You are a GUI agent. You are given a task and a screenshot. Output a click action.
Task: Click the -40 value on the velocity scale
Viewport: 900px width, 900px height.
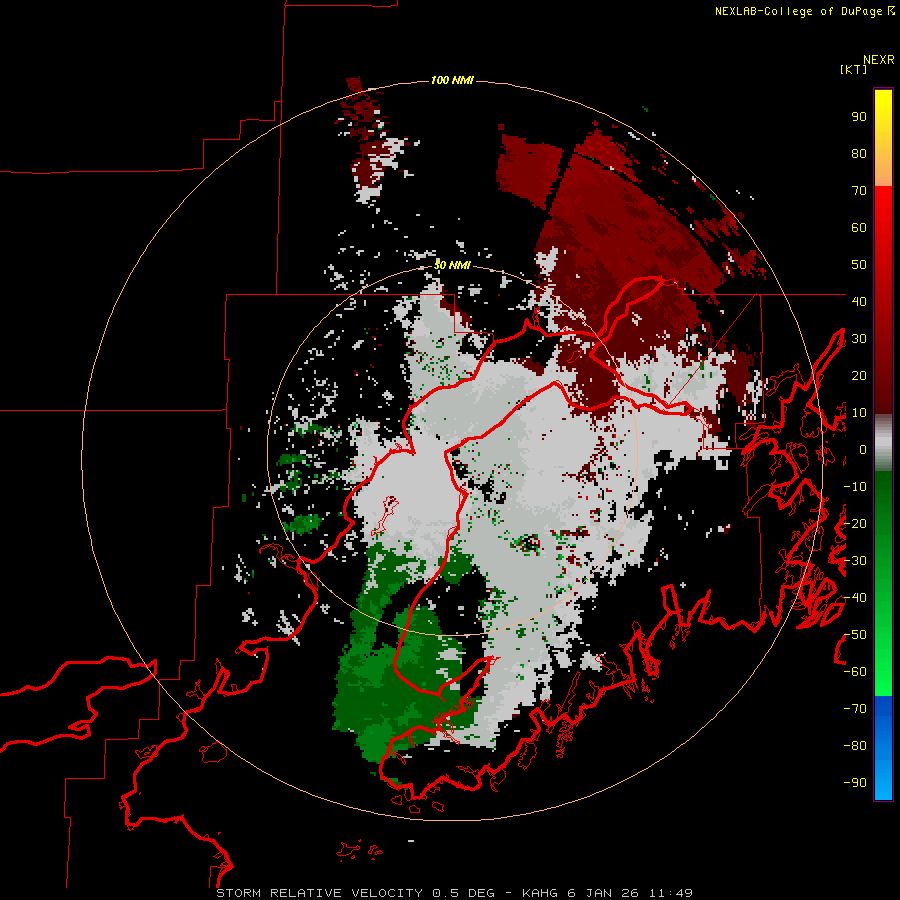point(855,598)
